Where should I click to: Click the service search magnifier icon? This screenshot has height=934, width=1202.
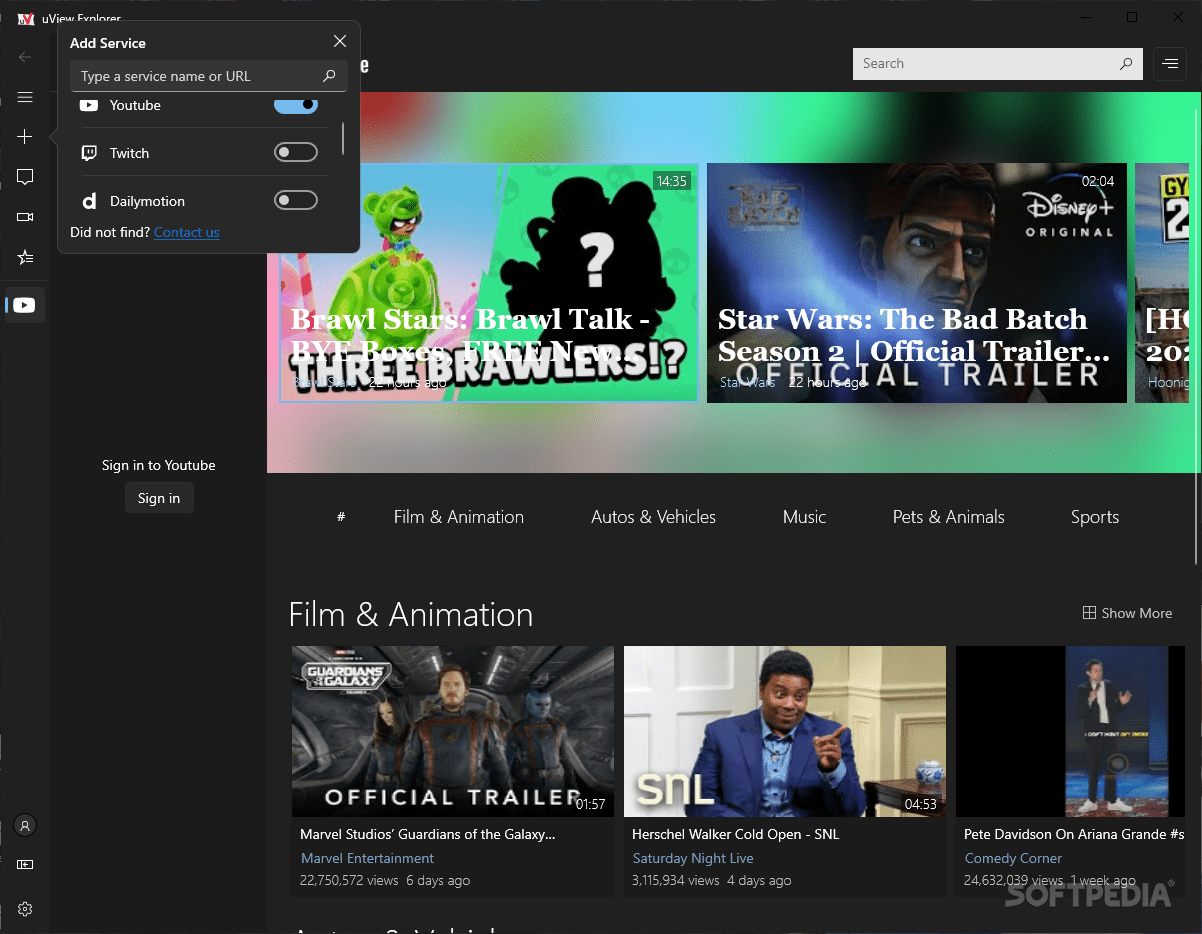329,76
